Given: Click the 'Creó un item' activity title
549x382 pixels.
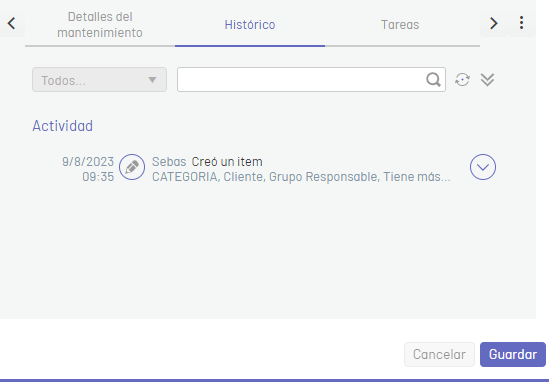Looking at the screenshot, I should [x=227, y=162].
